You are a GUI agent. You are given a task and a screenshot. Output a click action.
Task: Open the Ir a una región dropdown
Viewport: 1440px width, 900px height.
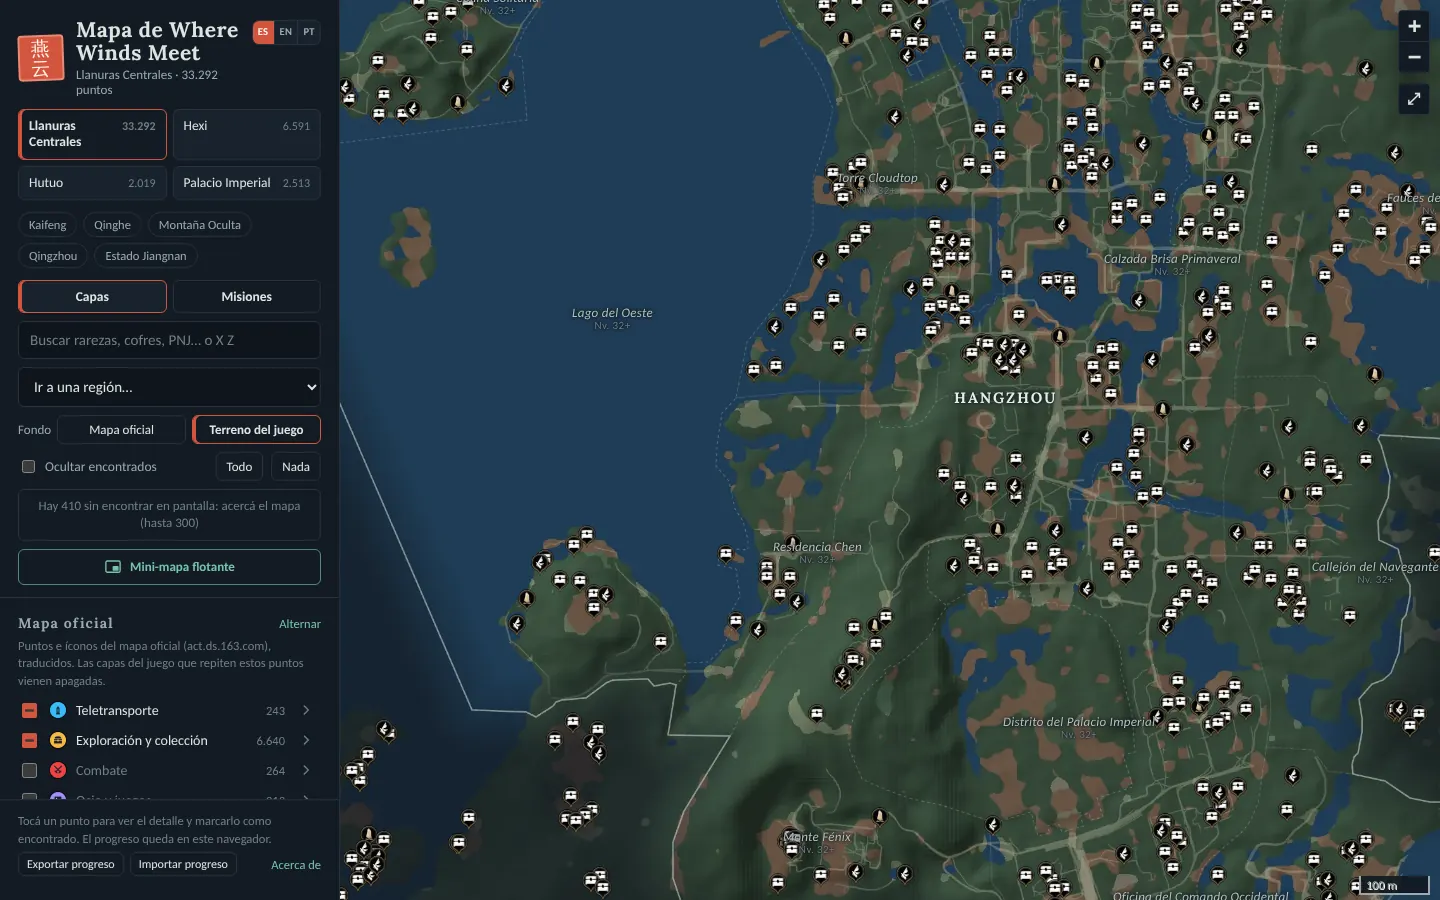[x=169, y=387]
